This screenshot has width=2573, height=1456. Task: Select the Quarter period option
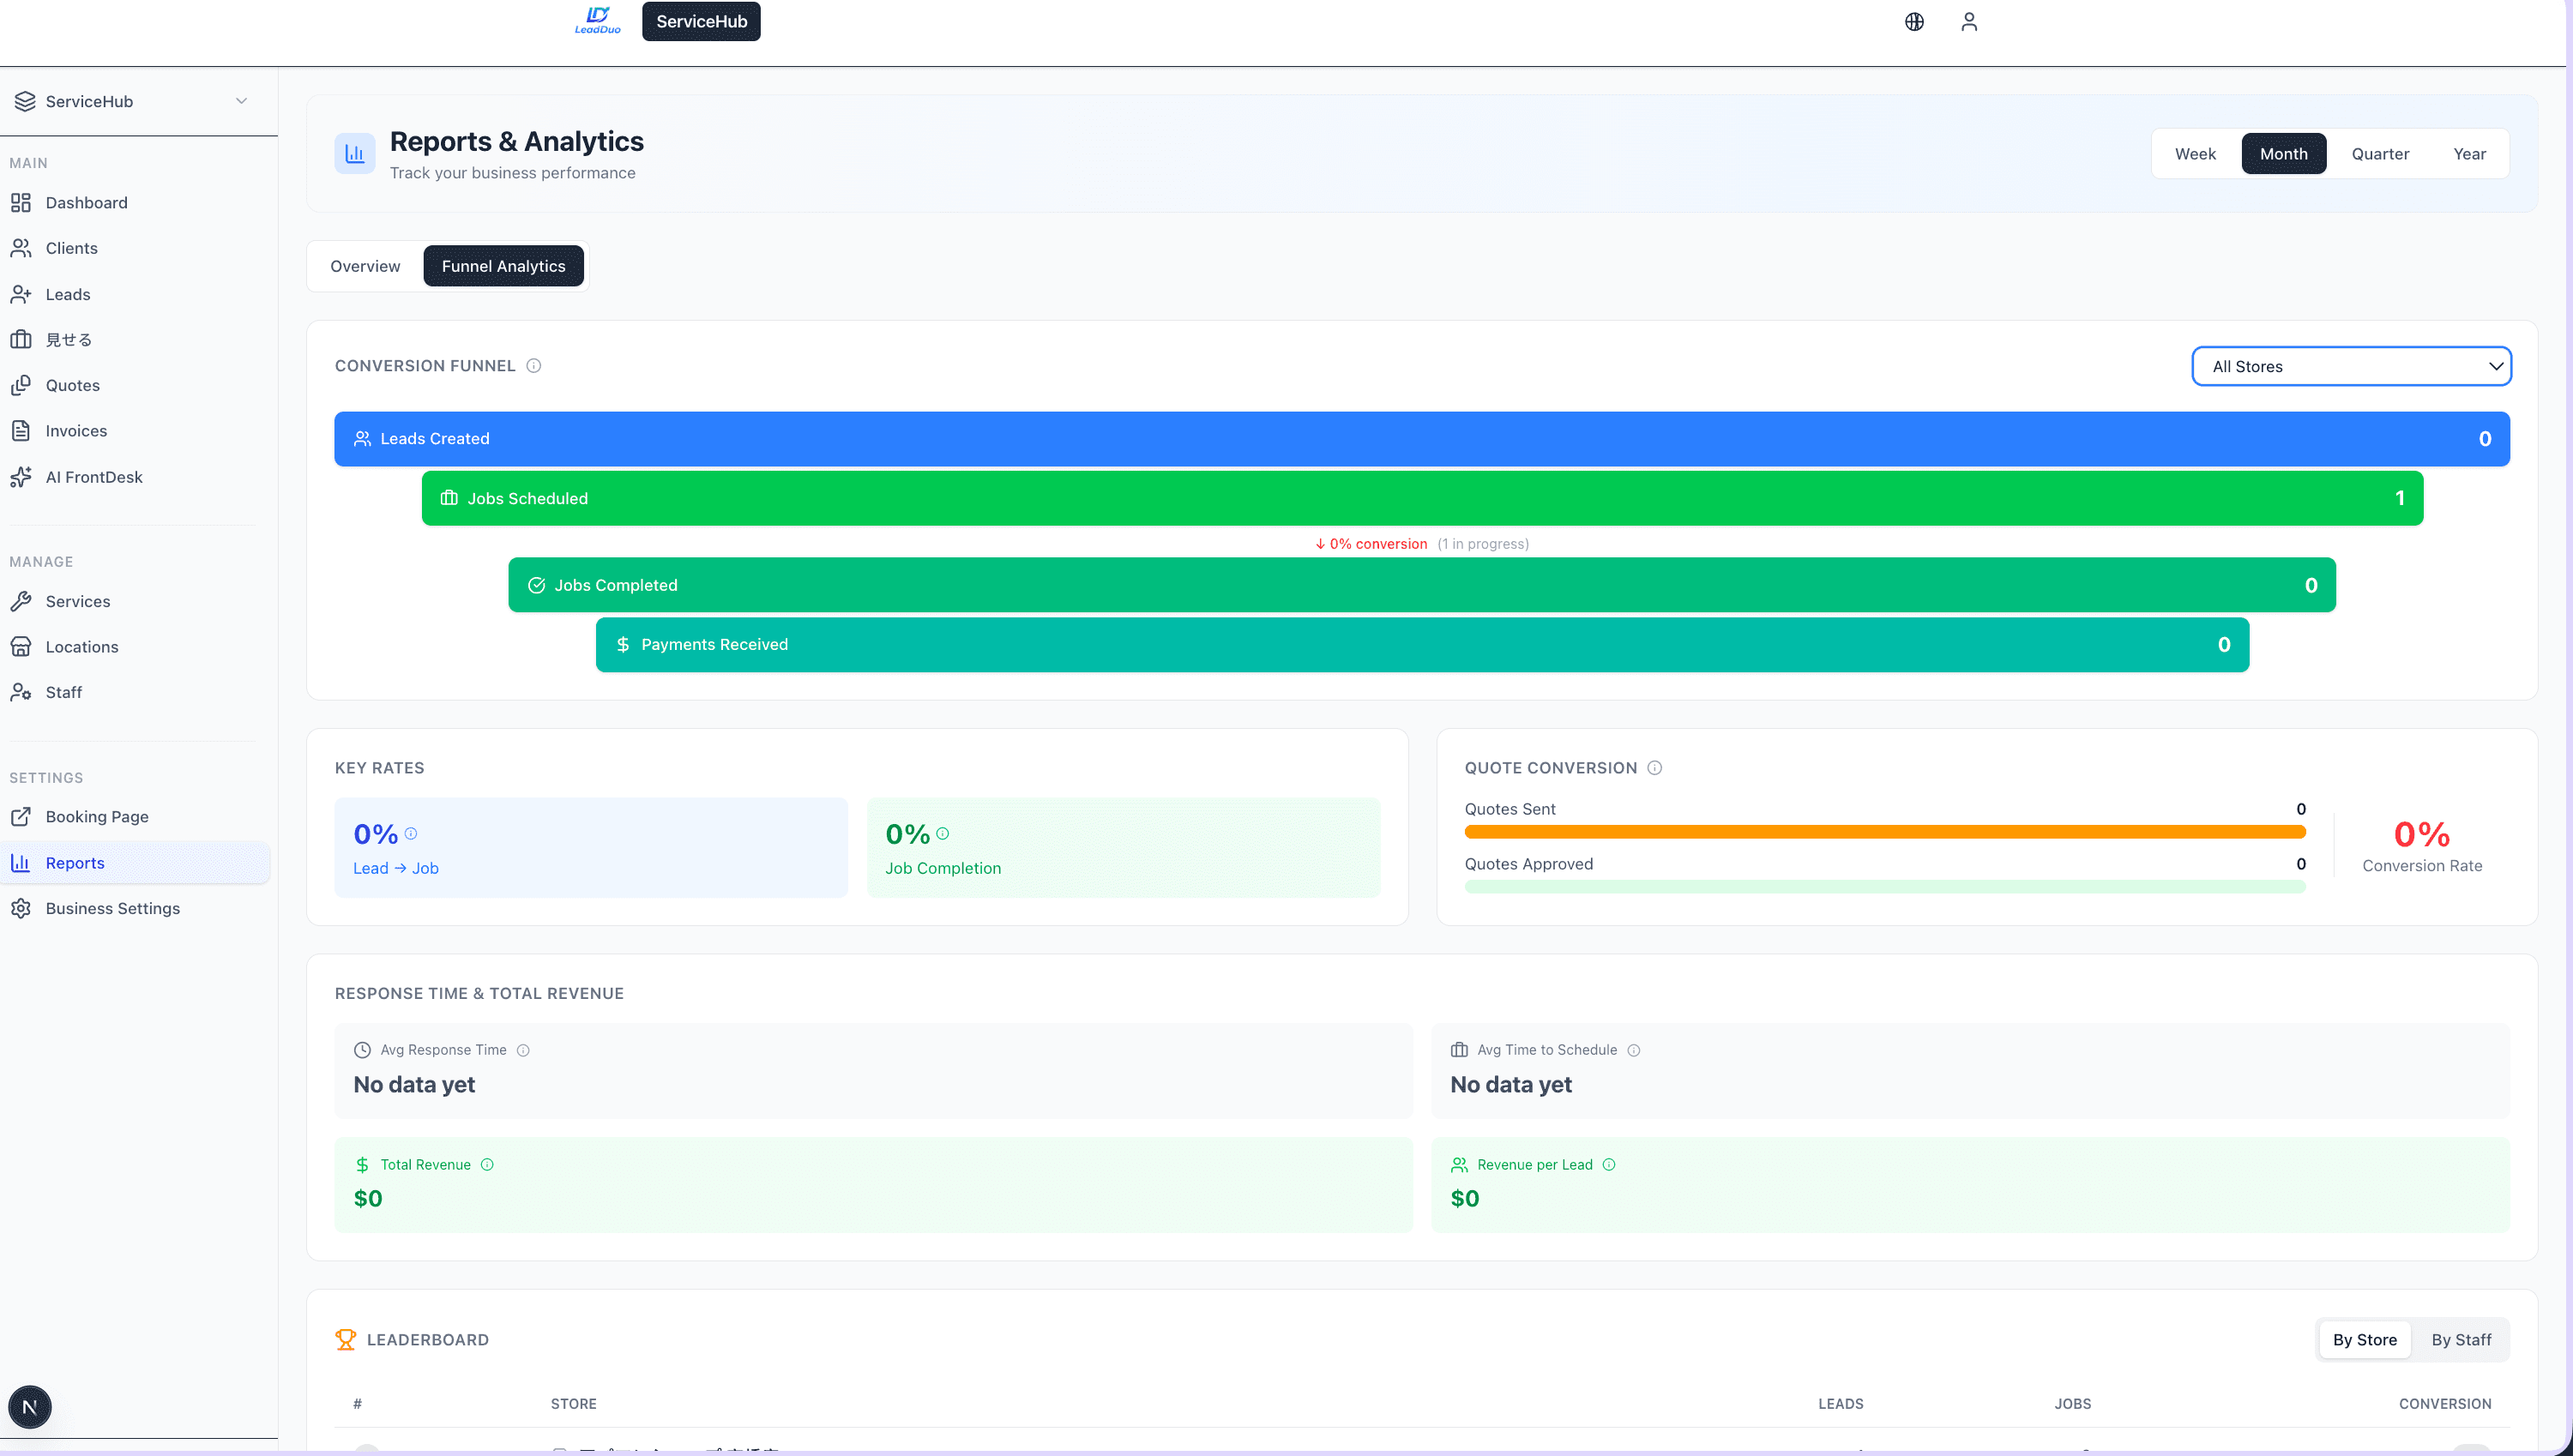point(2380,153)
